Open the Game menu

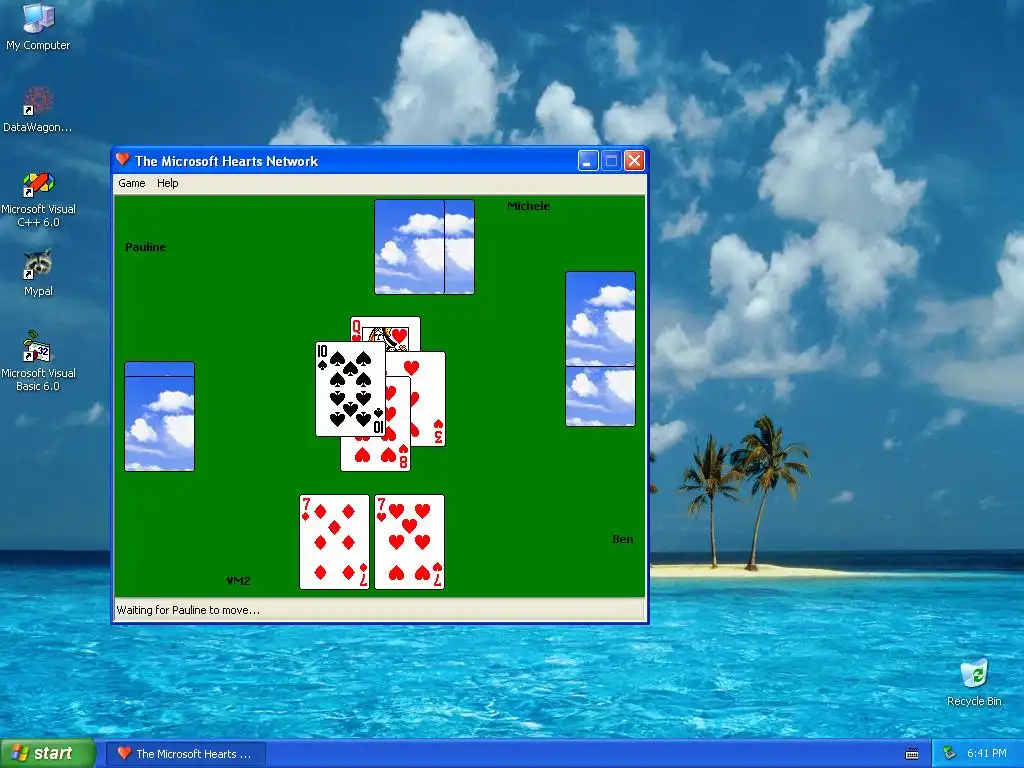click(131, 184)
